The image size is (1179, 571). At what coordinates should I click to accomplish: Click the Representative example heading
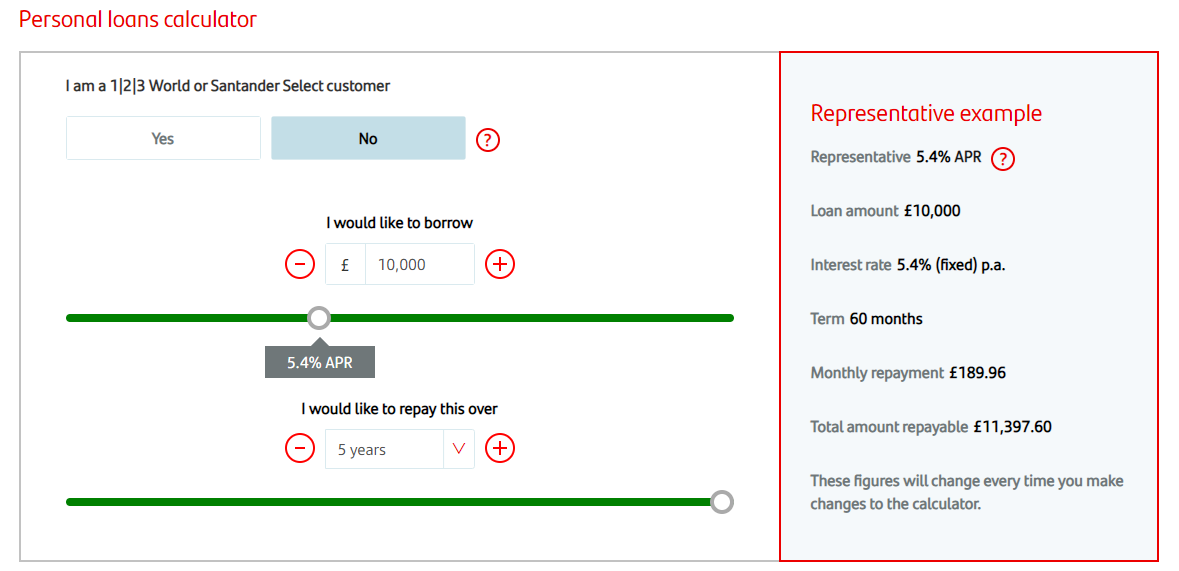926,113
